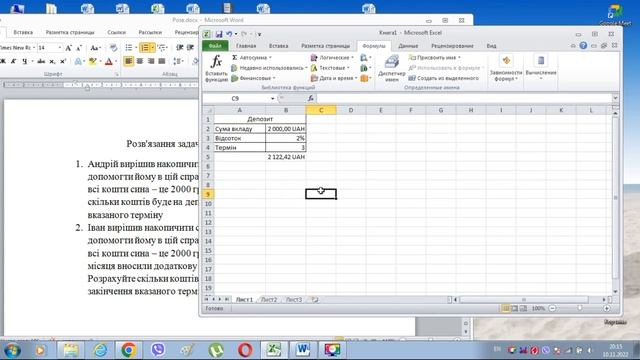This screenshot has width=640, height=360.
Task: Open Excel help question mark icon
Action: (583, 46)
